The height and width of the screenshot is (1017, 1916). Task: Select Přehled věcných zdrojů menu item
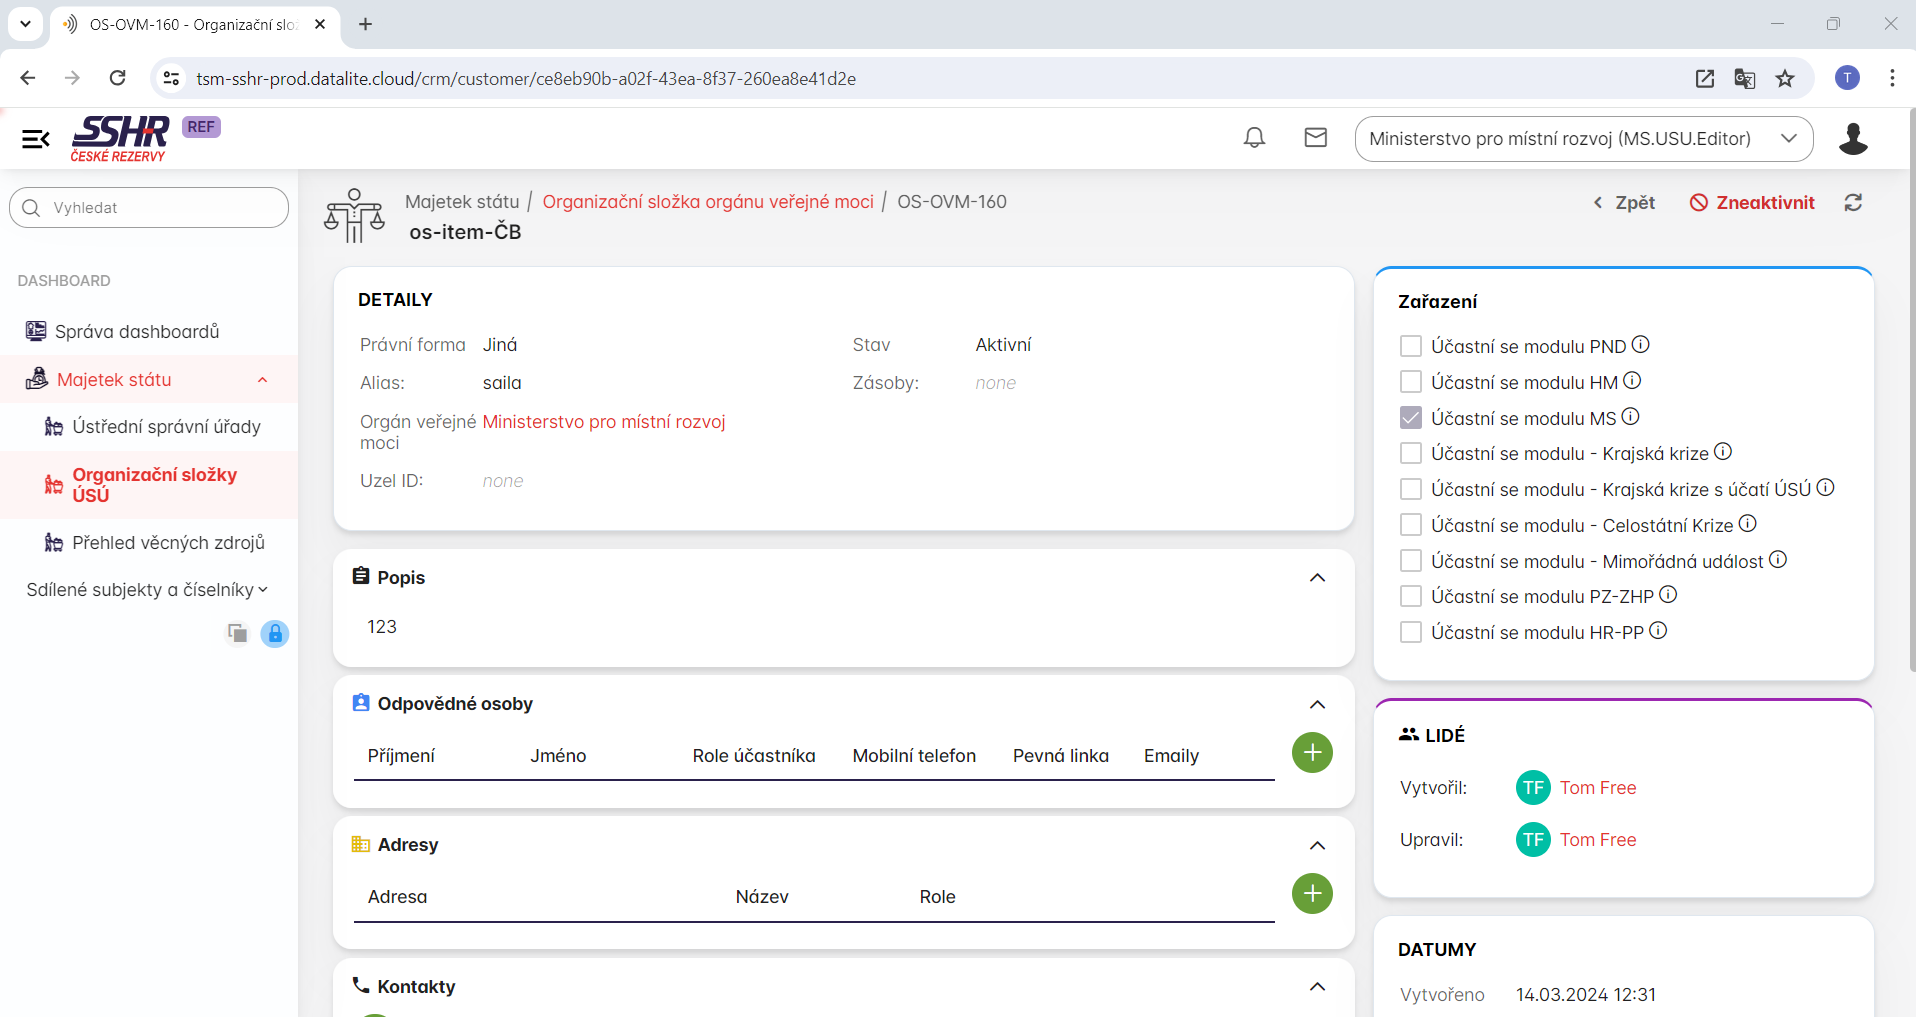tap(168, 543)
